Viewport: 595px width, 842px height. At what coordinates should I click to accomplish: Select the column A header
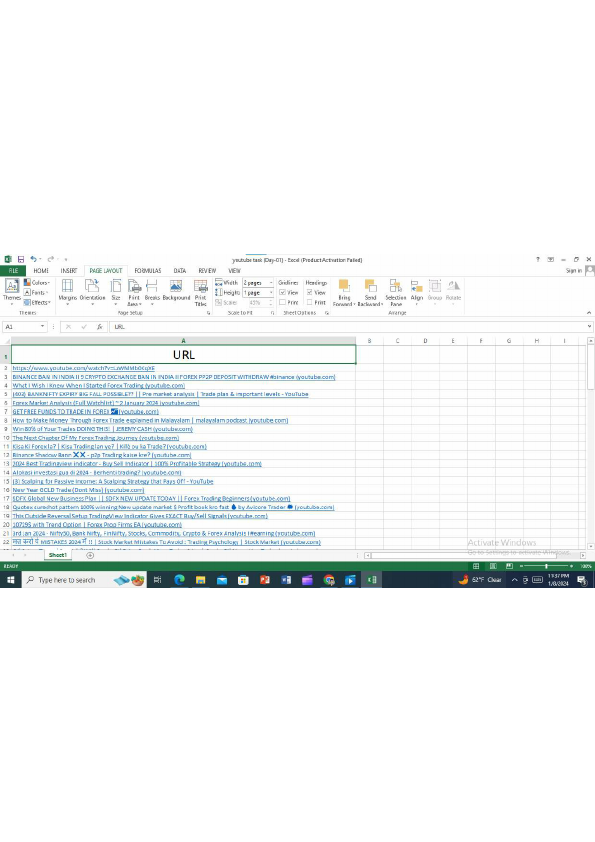point(183,340)
